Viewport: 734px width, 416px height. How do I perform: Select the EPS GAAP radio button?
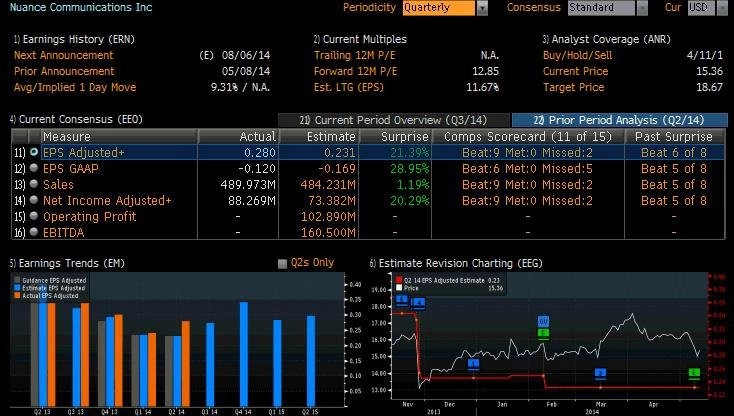pyautogui.click(x=34, y=168)
